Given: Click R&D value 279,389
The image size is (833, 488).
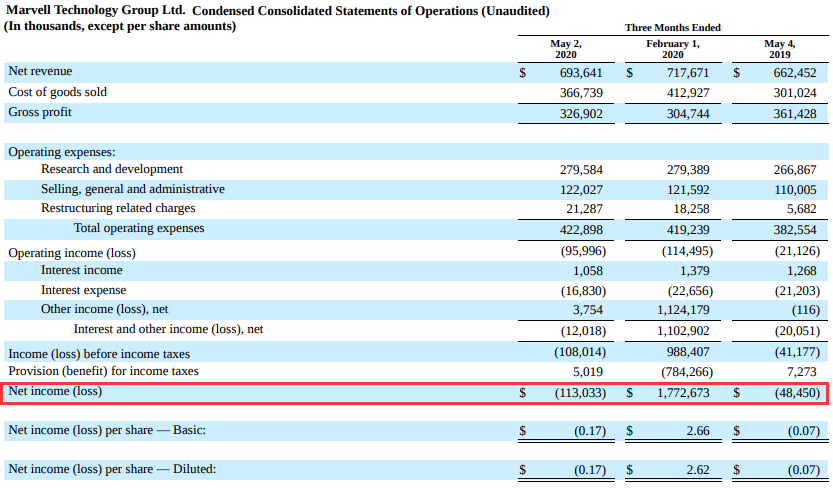Looking at the screenshot, I should click(x=688, y=170).
